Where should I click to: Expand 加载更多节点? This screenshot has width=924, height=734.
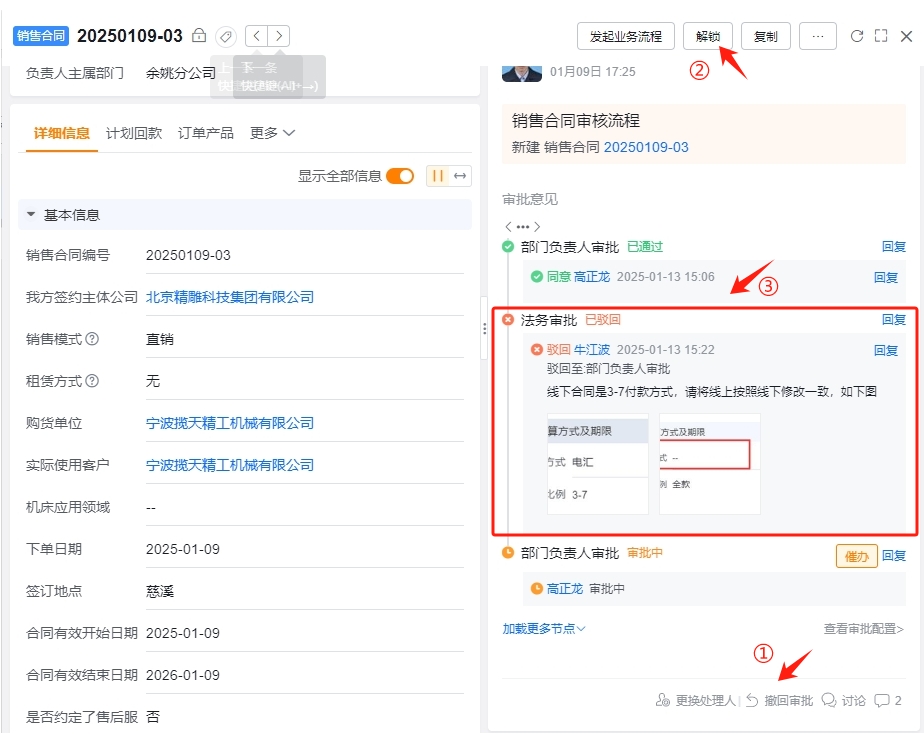543,629
